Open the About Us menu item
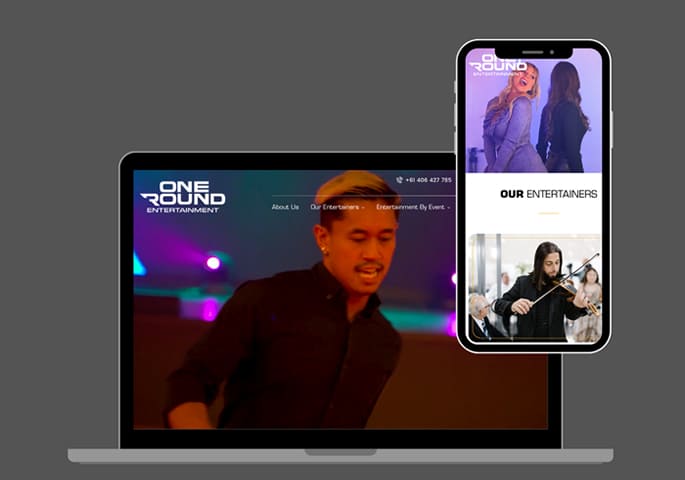This screenshot has width=685, height=480. (285, 207)
